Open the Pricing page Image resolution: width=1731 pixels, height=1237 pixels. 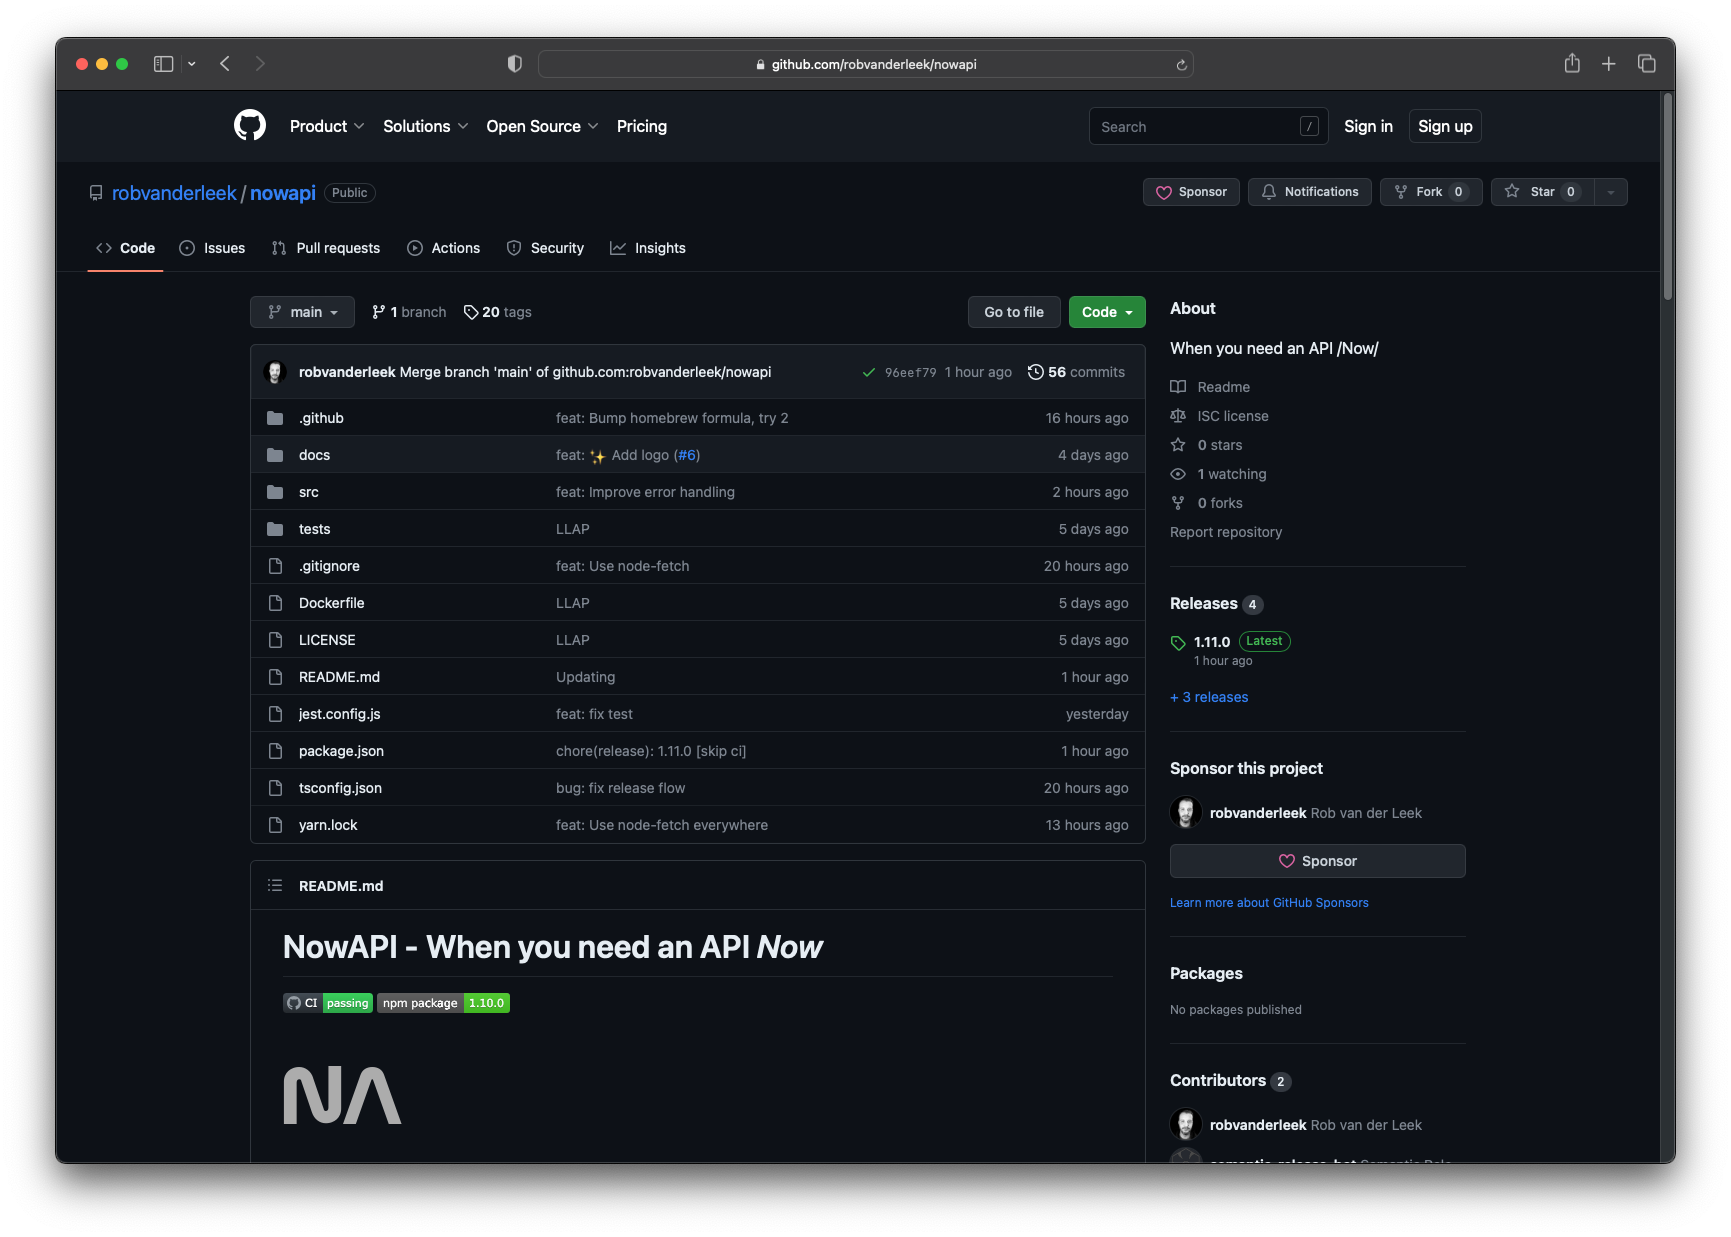(x=642, y=126)
